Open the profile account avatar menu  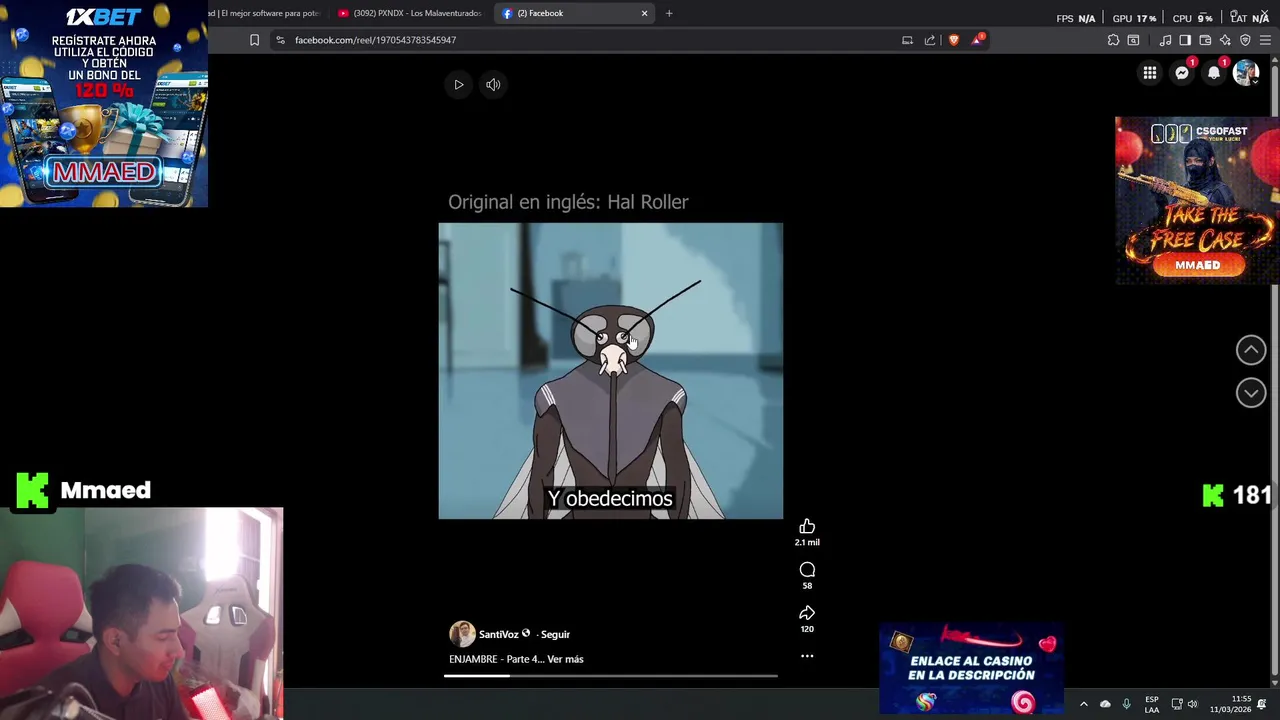[x=1245, y=73]
